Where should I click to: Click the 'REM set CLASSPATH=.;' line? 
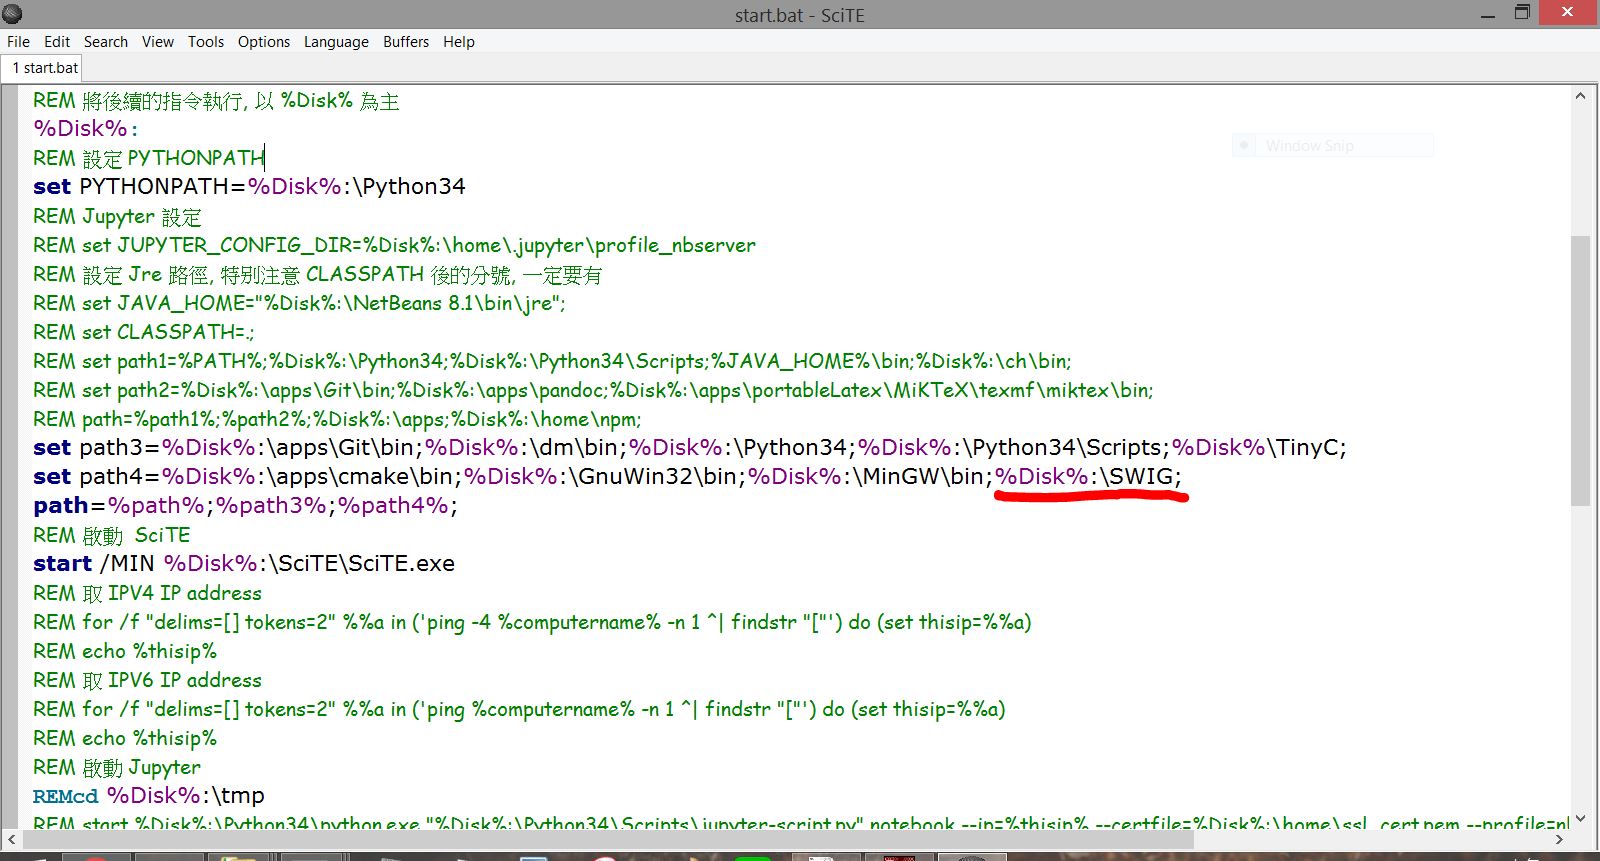pos(143,332)
